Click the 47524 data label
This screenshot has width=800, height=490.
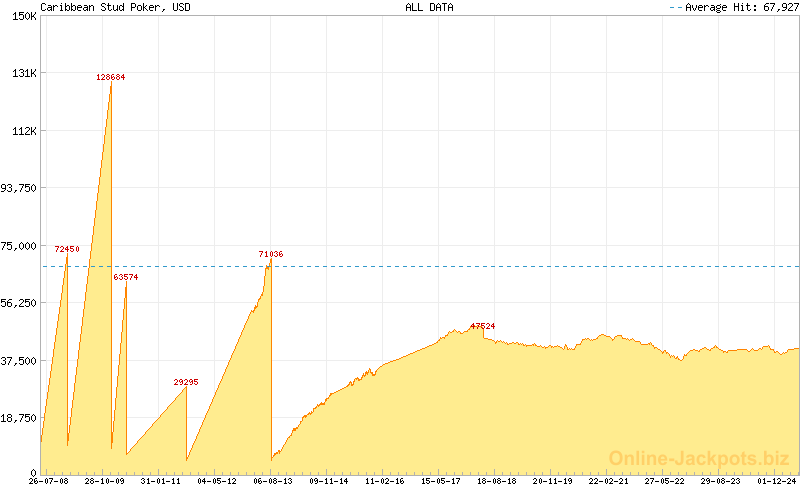[483, 326]
